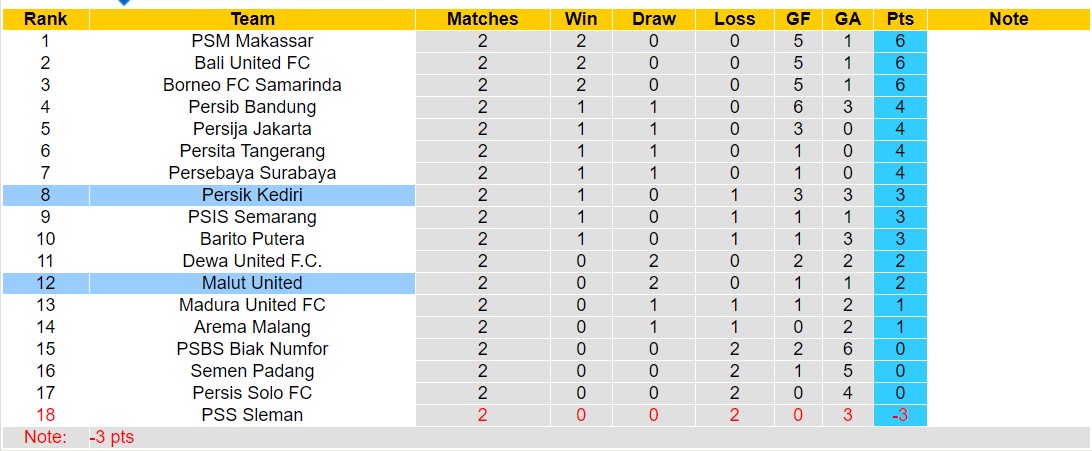Click PSM Makassar's blue points cell
Image resolution: width=1092 pixels, height=451 pixels.
pos(899,41)
